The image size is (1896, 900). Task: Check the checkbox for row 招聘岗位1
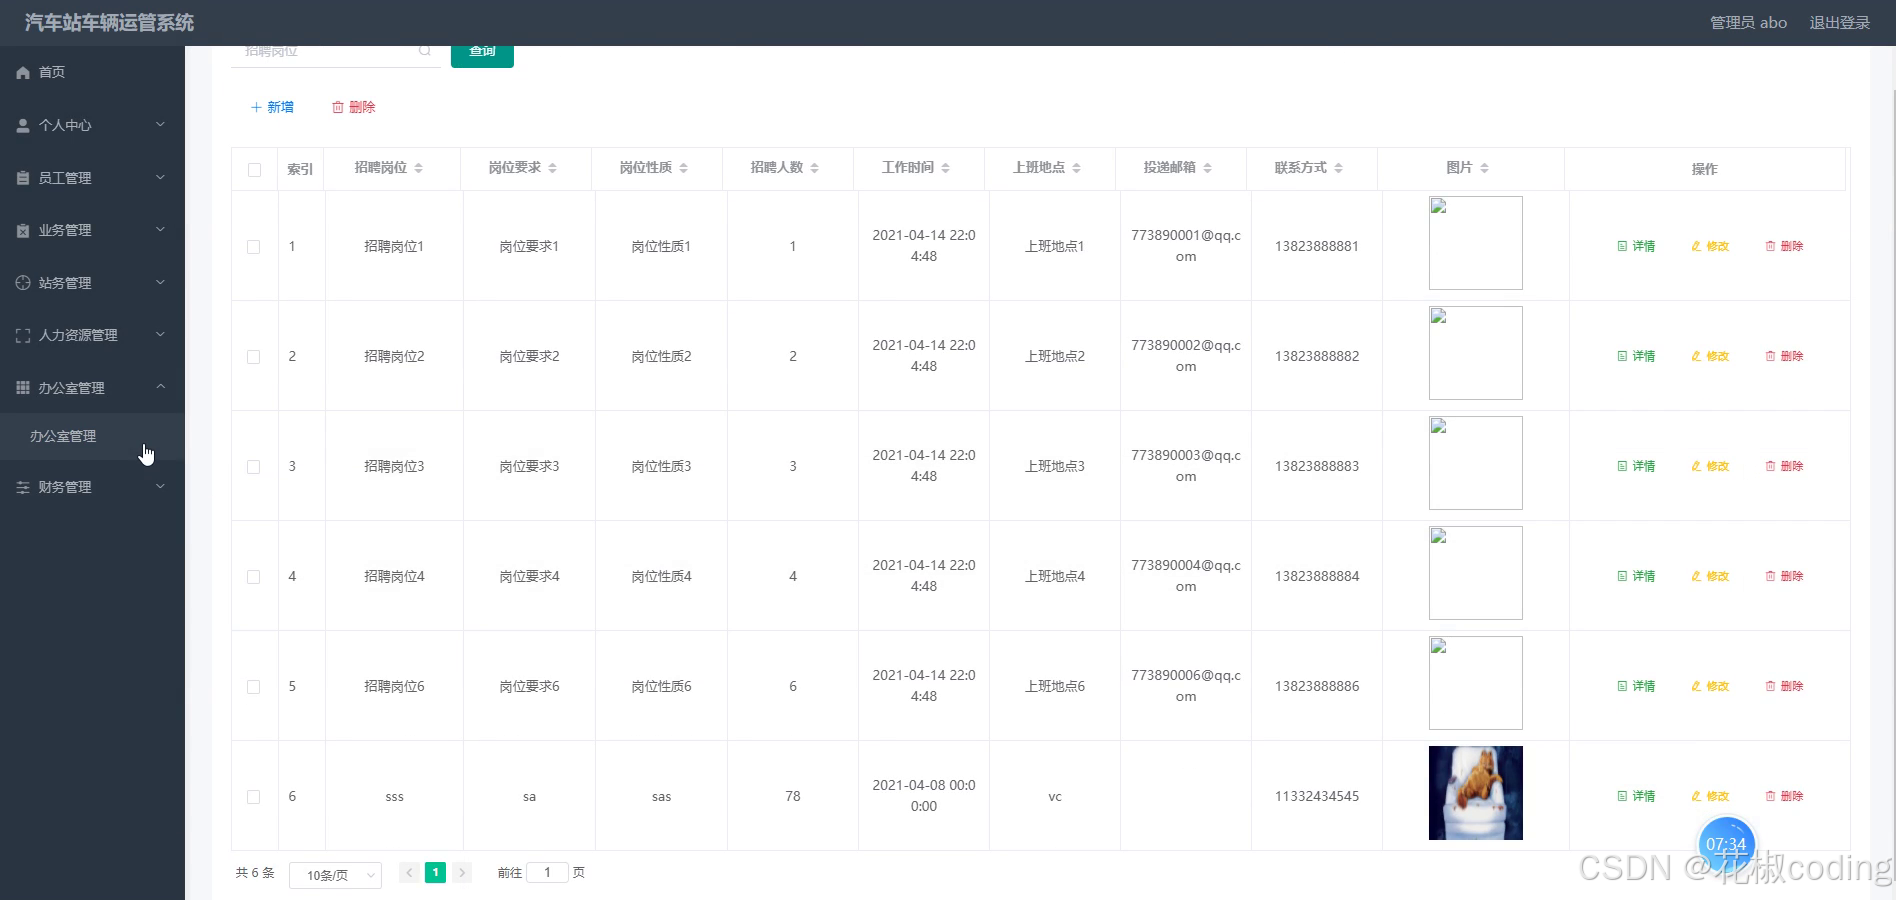tap(254, 247)
